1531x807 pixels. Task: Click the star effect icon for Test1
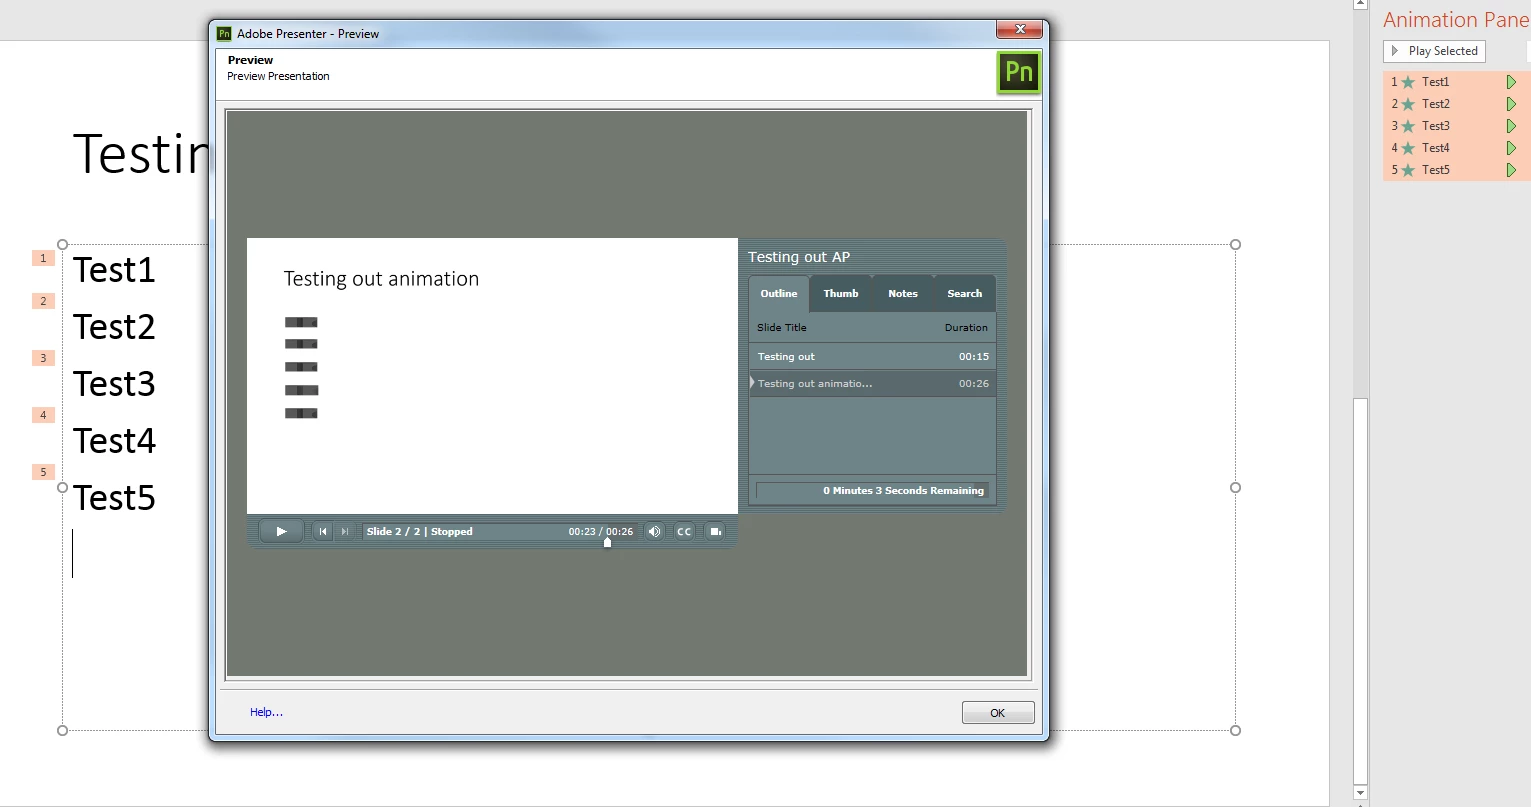coord(1408,82)
